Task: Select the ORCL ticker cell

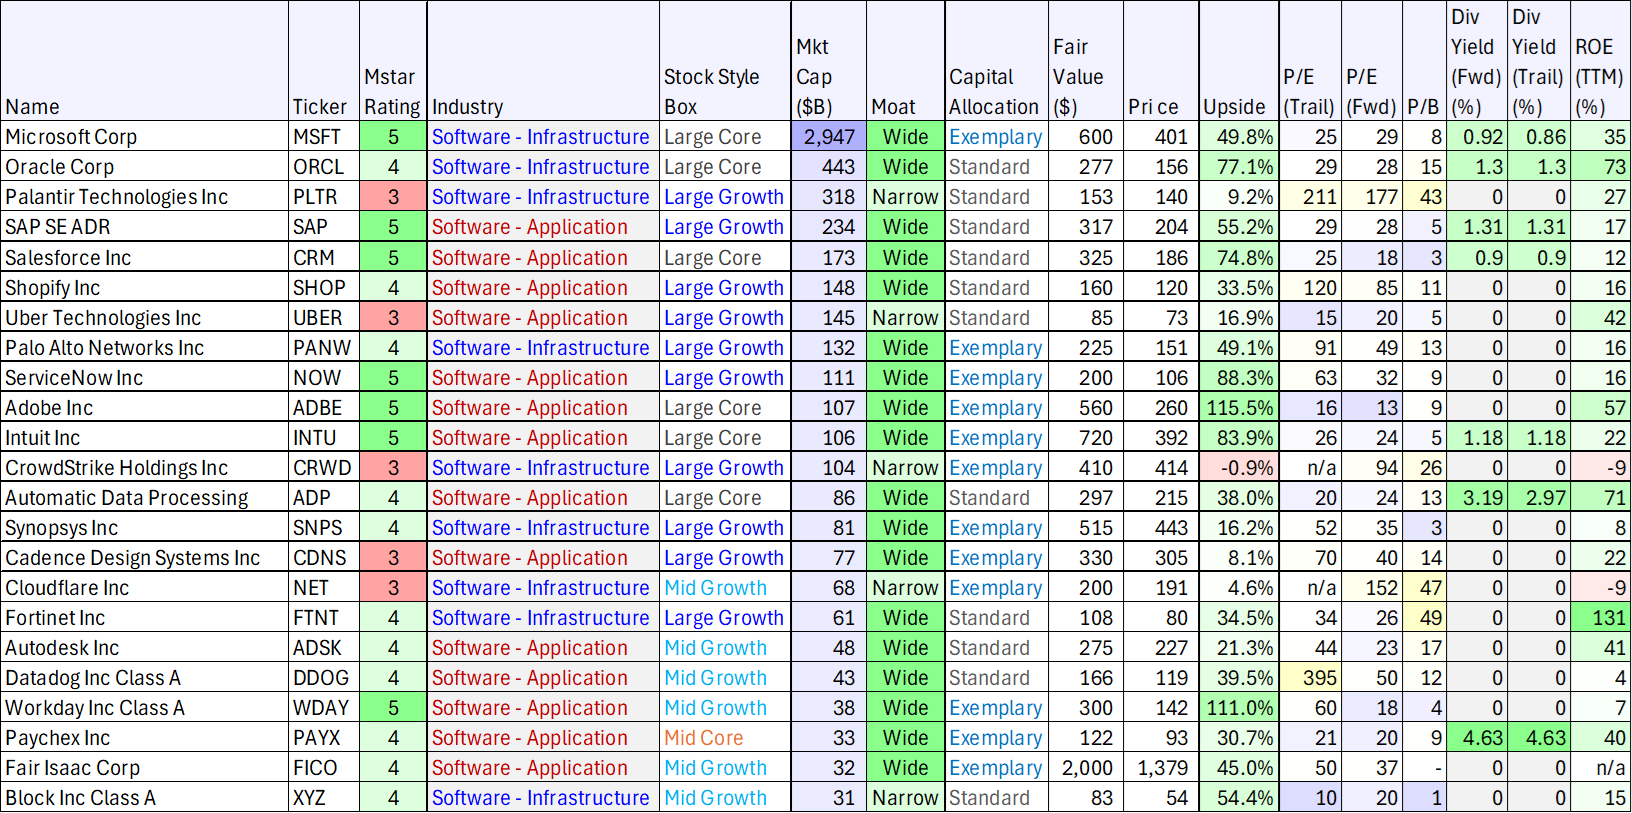Action: 324,167
